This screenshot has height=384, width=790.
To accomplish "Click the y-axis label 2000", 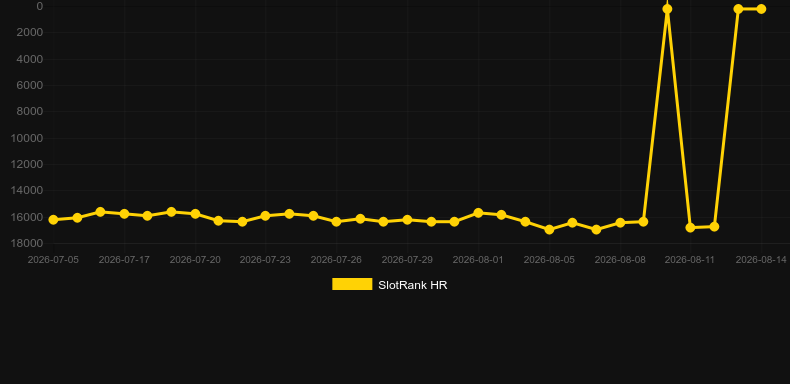I will [31, 33].
